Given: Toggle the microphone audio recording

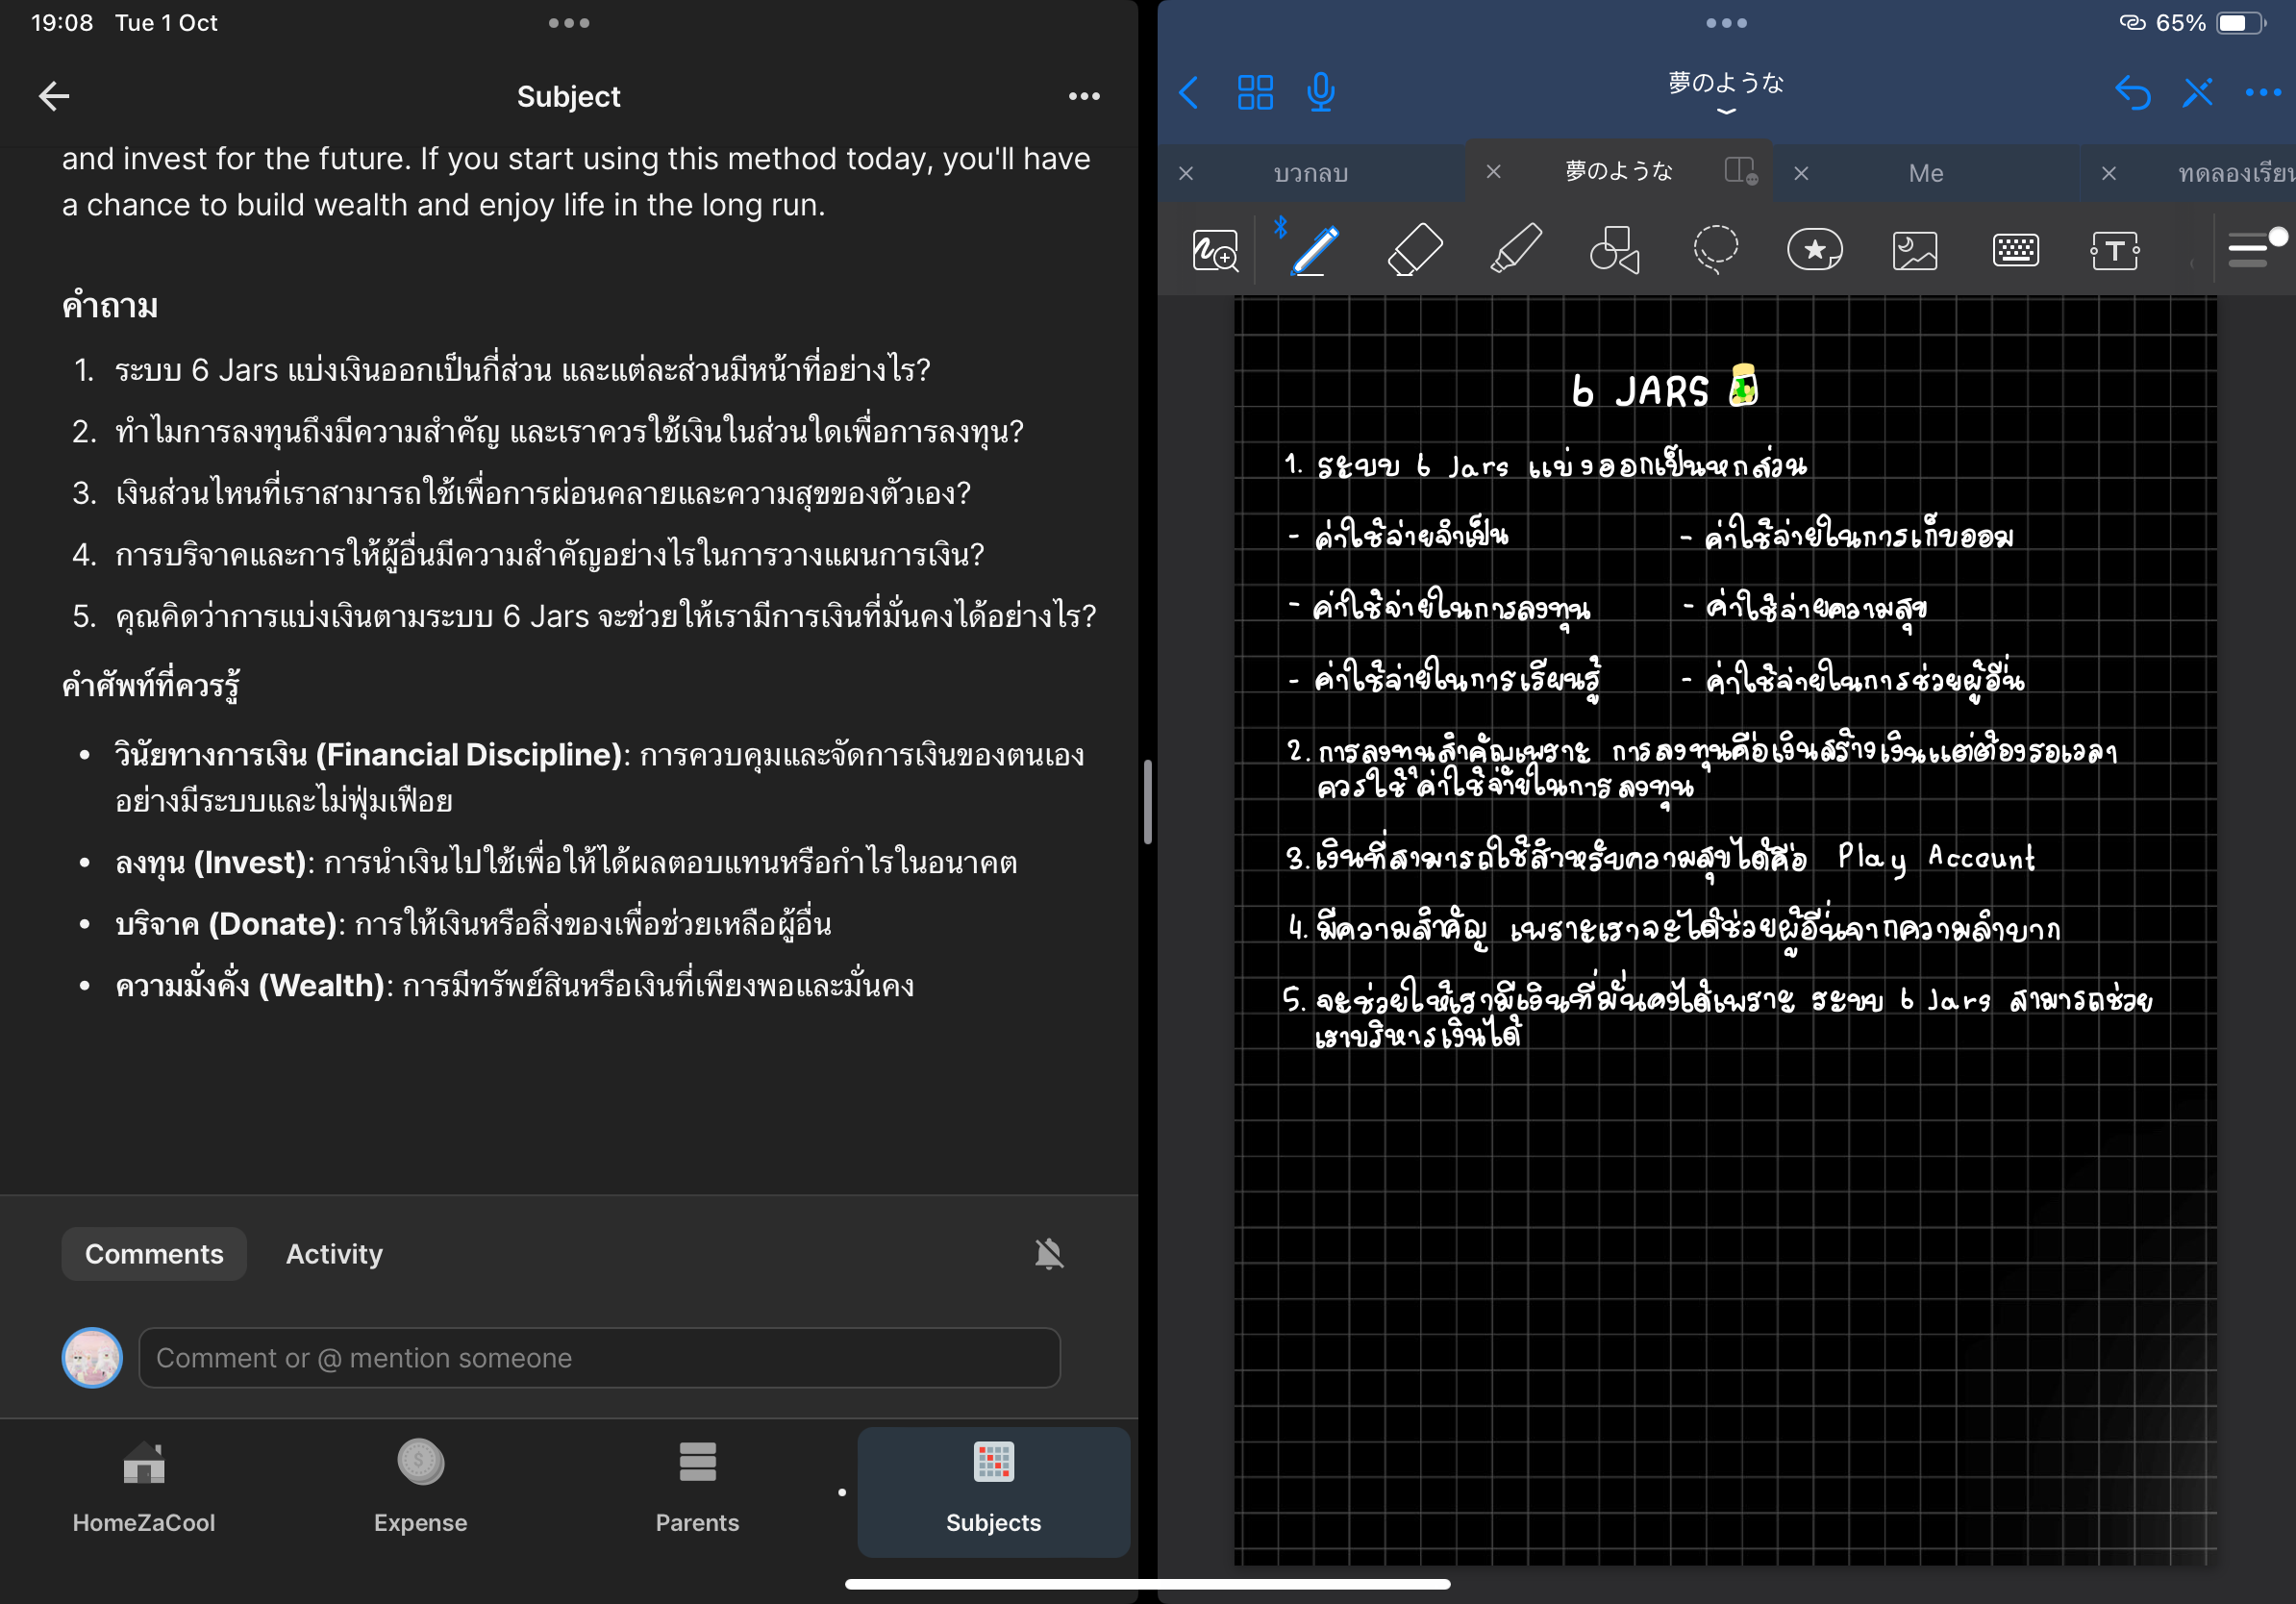Looking at the screenshot, I should 1320,93.
